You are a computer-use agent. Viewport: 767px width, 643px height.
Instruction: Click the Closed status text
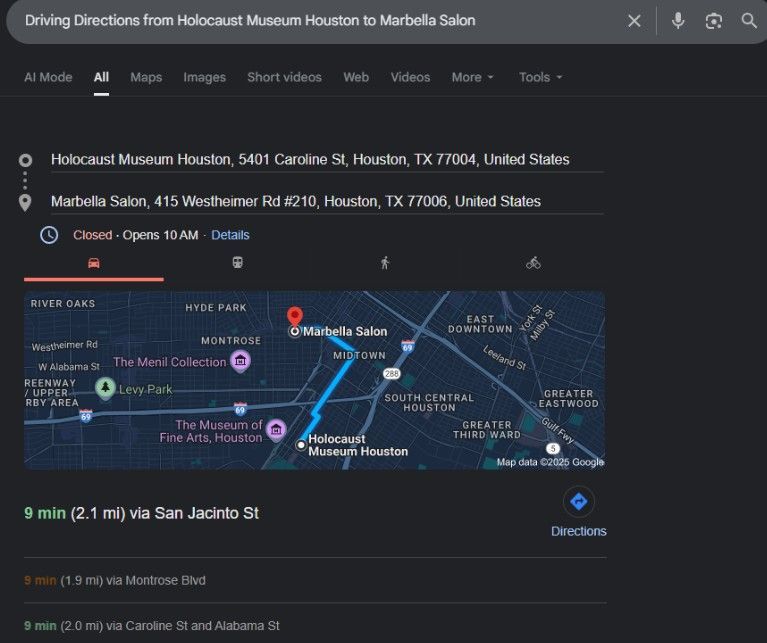92,235
